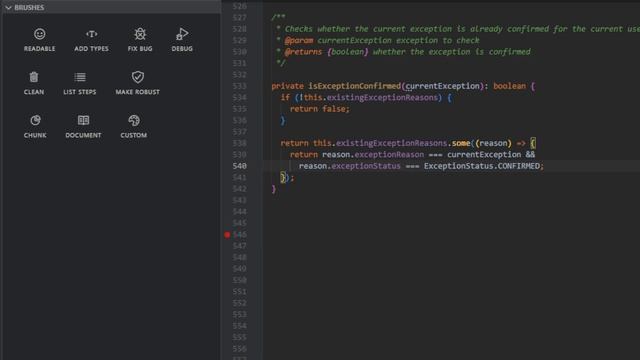Viewport: 640px width, 360px height.
Task: Click the 'some' method call
Action: [461, 143]
